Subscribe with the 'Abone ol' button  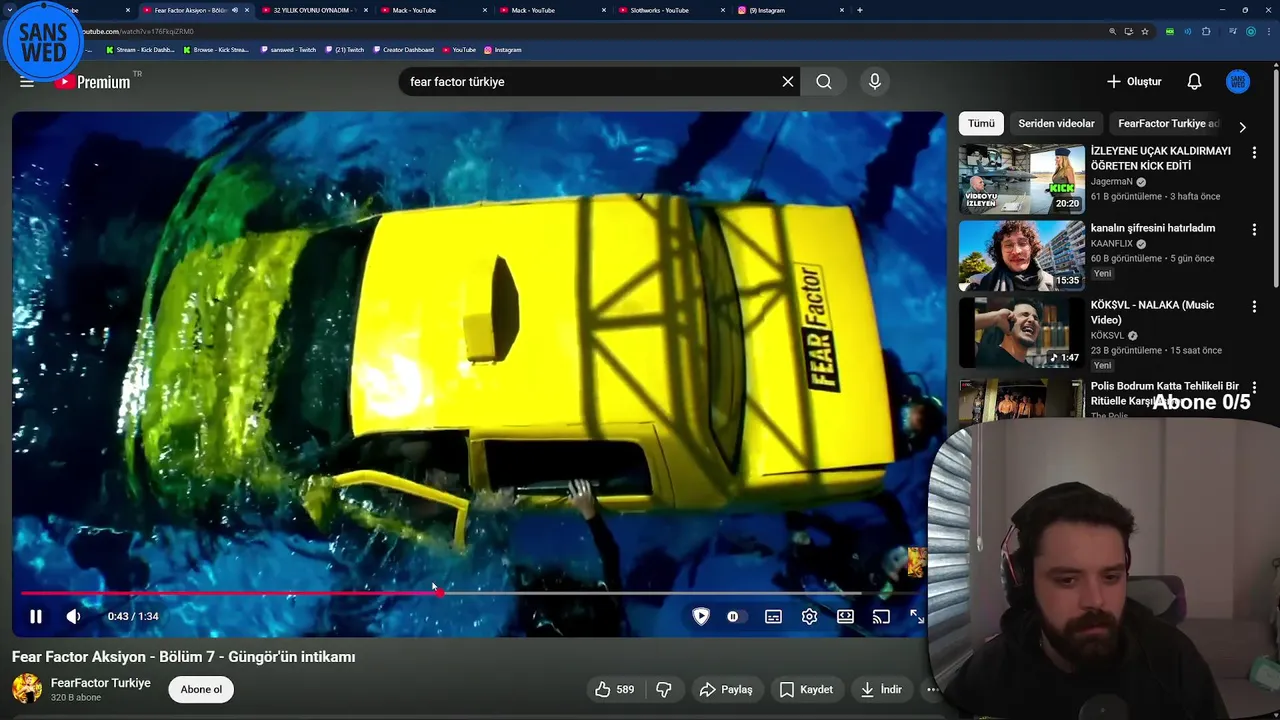coord(201,689)
